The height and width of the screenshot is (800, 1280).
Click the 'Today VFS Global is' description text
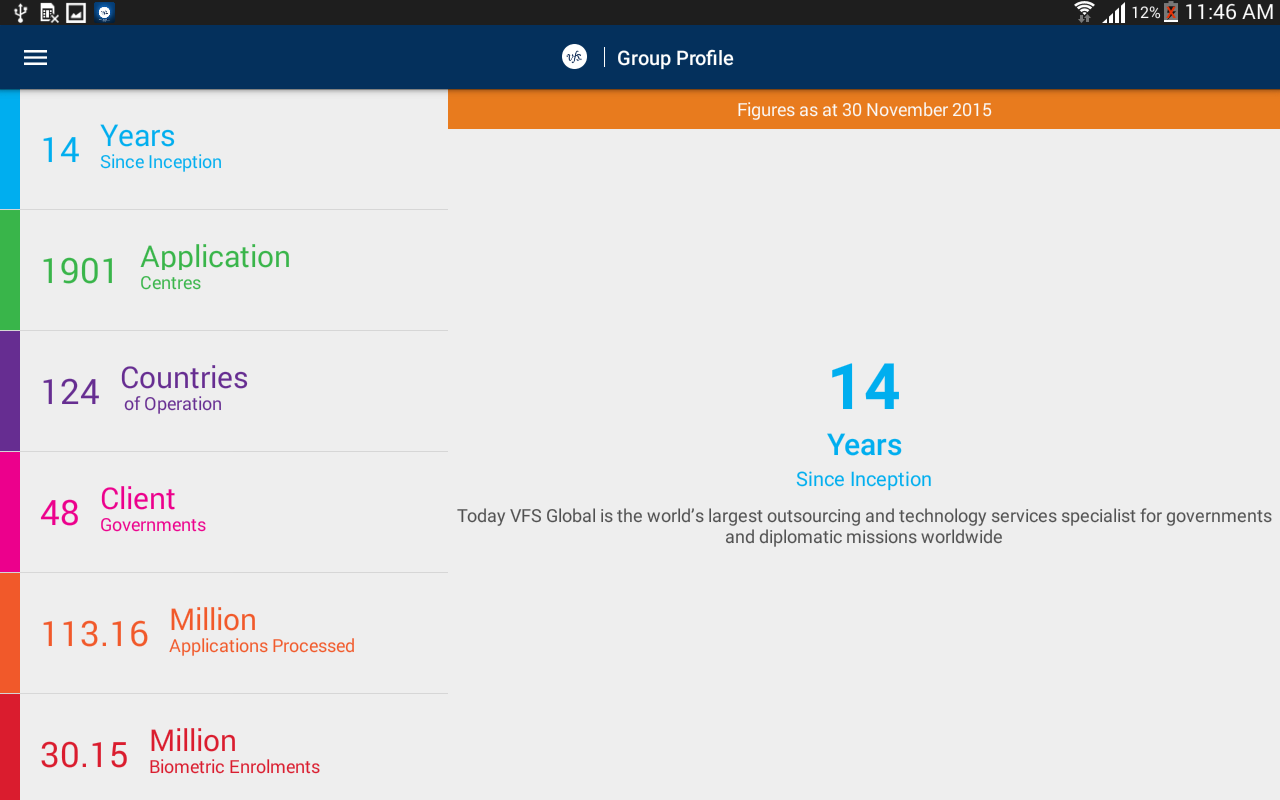[x=864, y=526]
